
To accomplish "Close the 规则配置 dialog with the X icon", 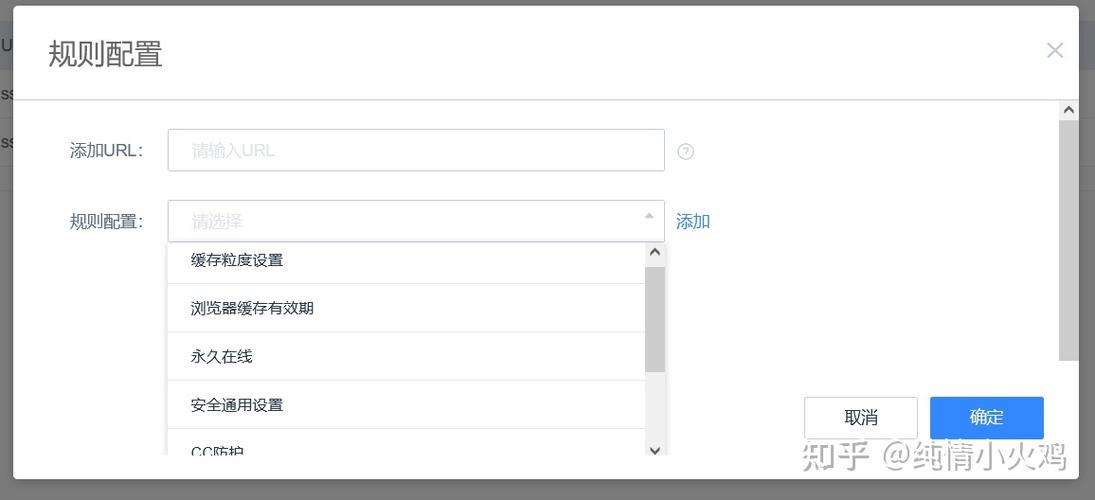I will [1054, 50].
